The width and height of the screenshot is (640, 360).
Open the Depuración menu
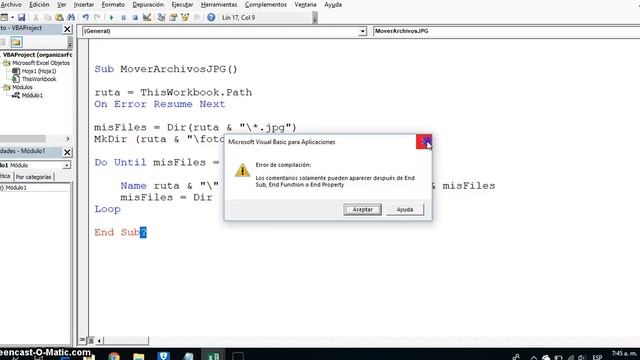click(x=148, y=4)
